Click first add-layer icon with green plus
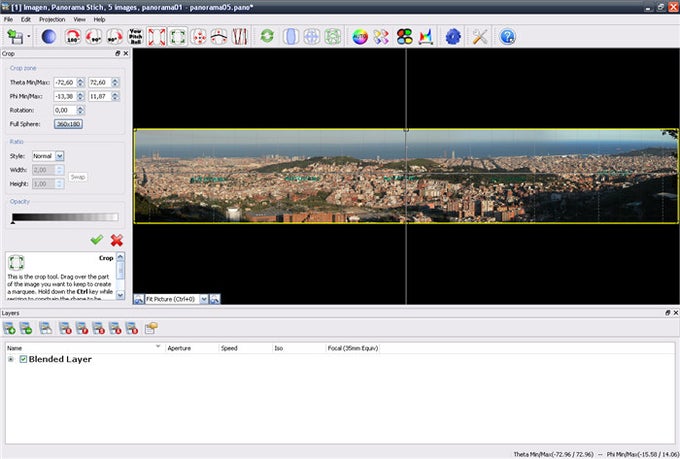This screenshot has height=459, width=680. point(9,328)
